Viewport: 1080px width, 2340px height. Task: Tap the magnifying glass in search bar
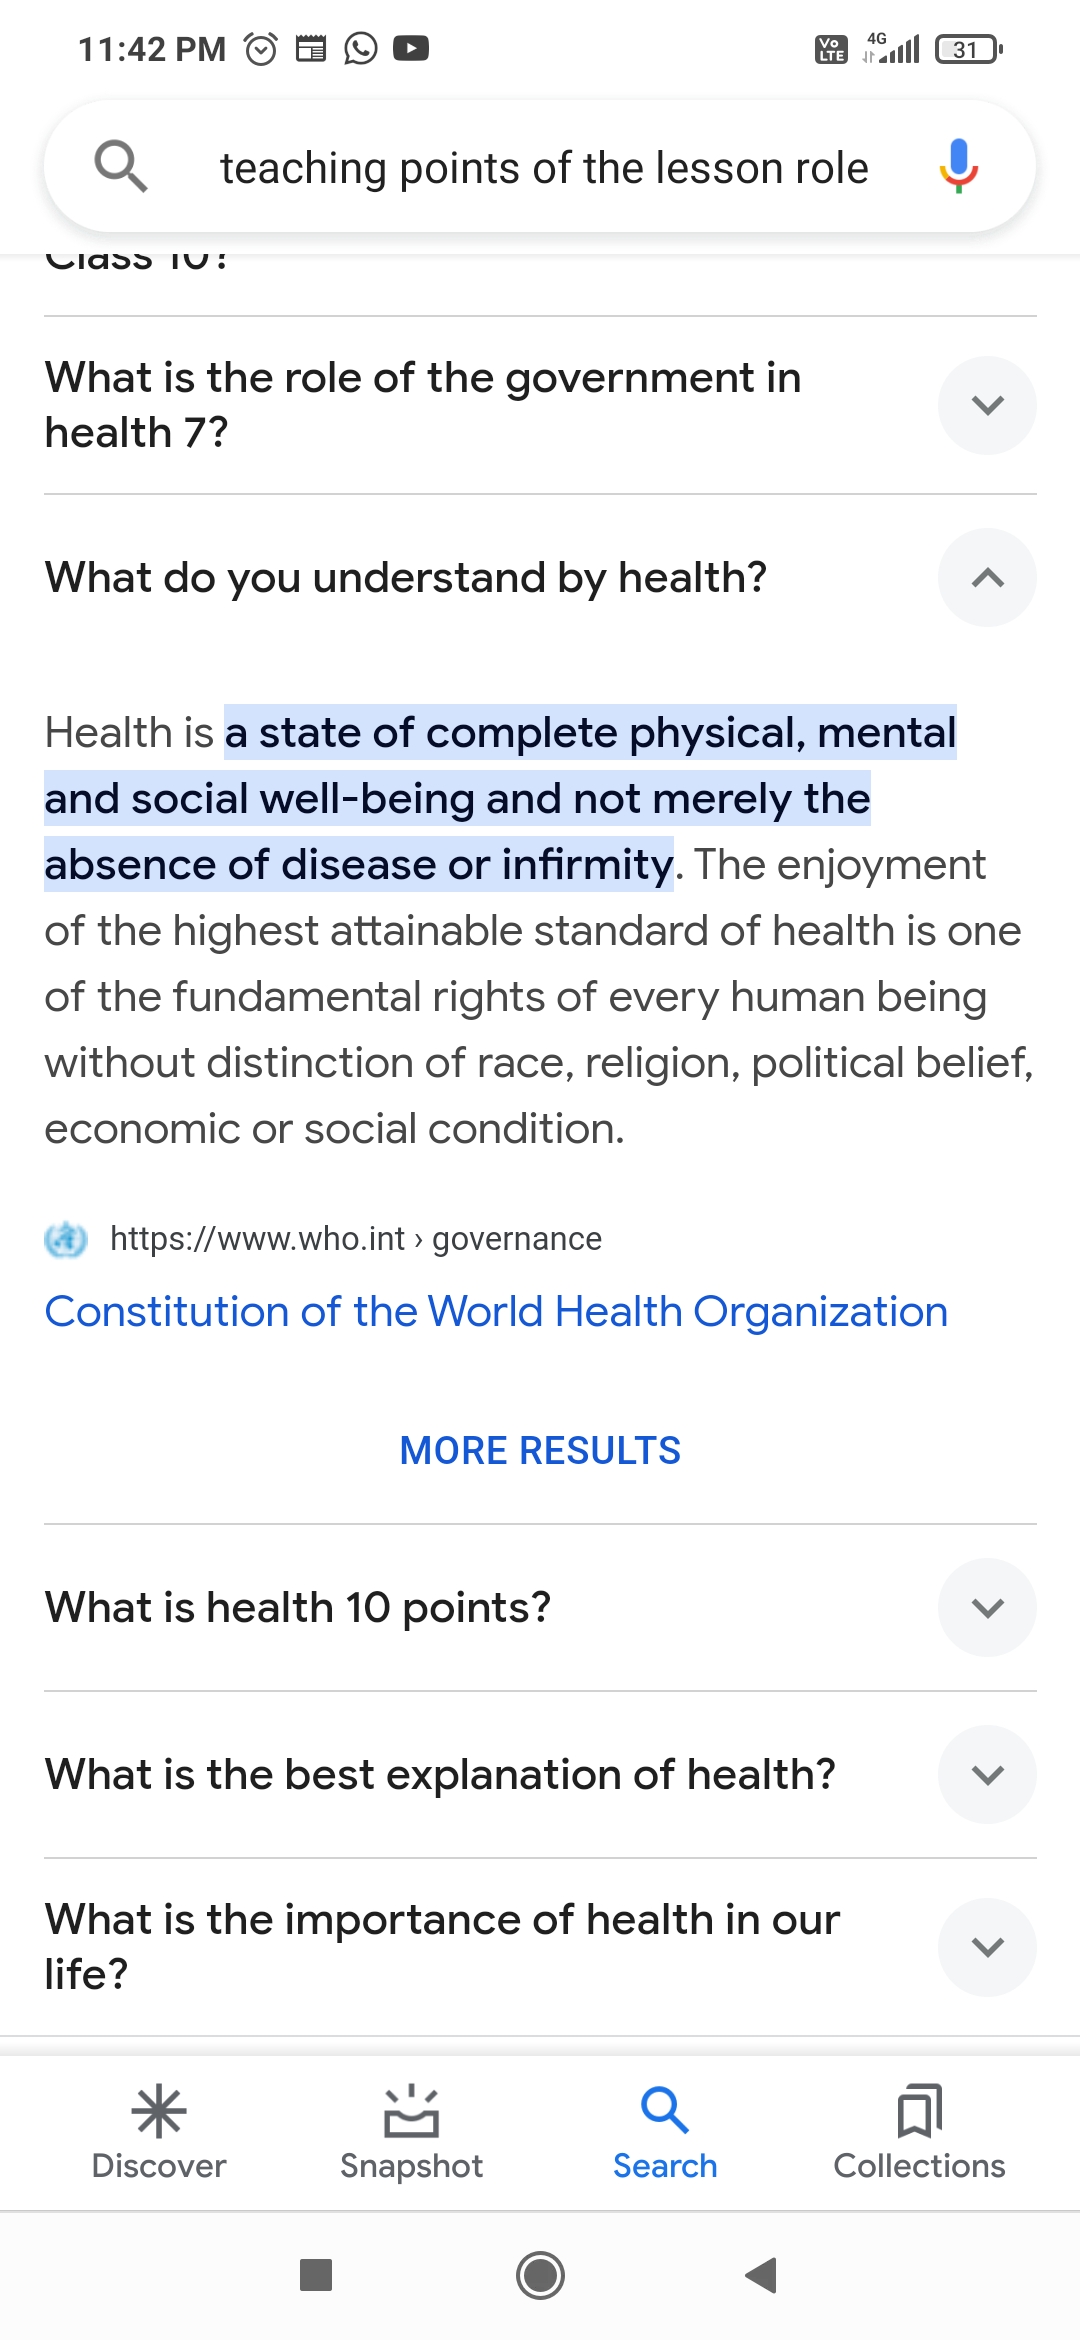tap(121, 166)
